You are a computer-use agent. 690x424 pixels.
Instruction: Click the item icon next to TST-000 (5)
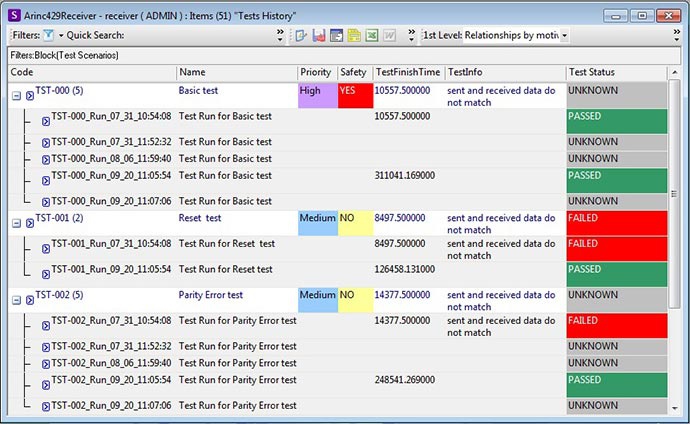[x=29, y=95]
